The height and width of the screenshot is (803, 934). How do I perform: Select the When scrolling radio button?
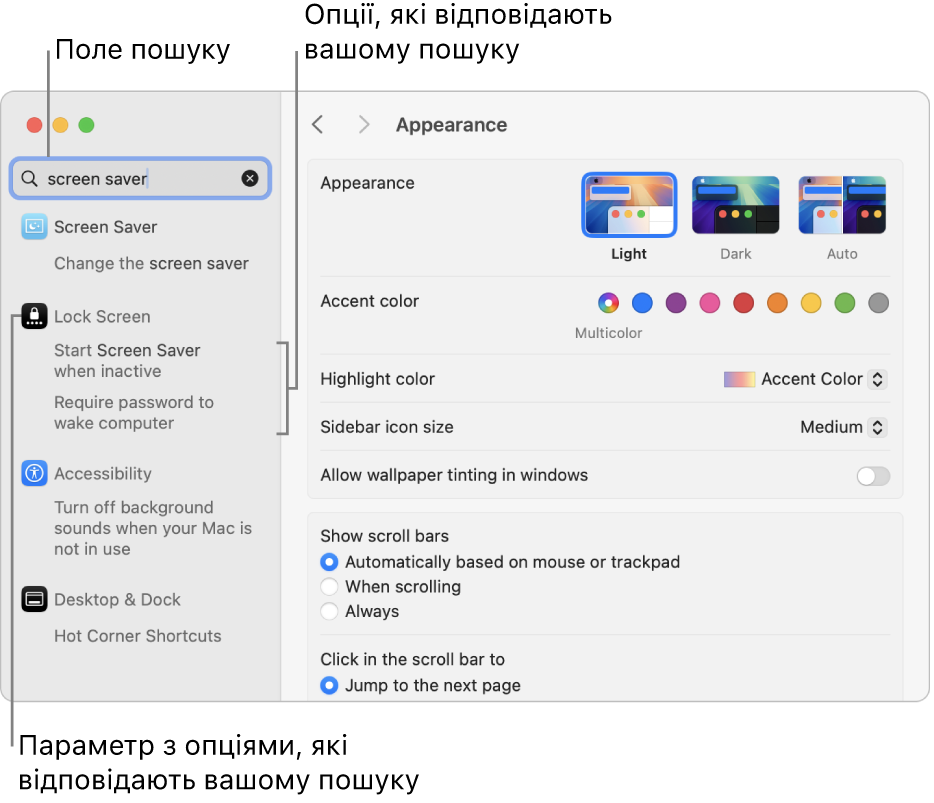[329, 587]
